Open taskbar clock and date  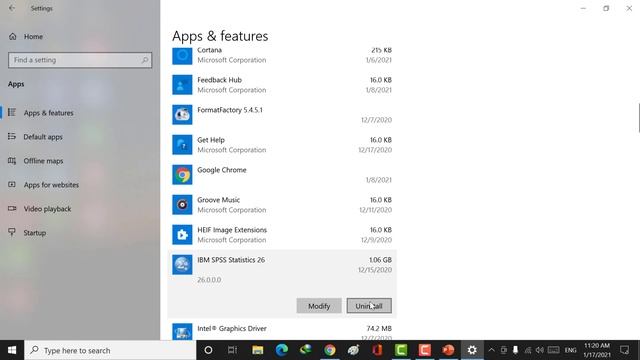(597, 350)
